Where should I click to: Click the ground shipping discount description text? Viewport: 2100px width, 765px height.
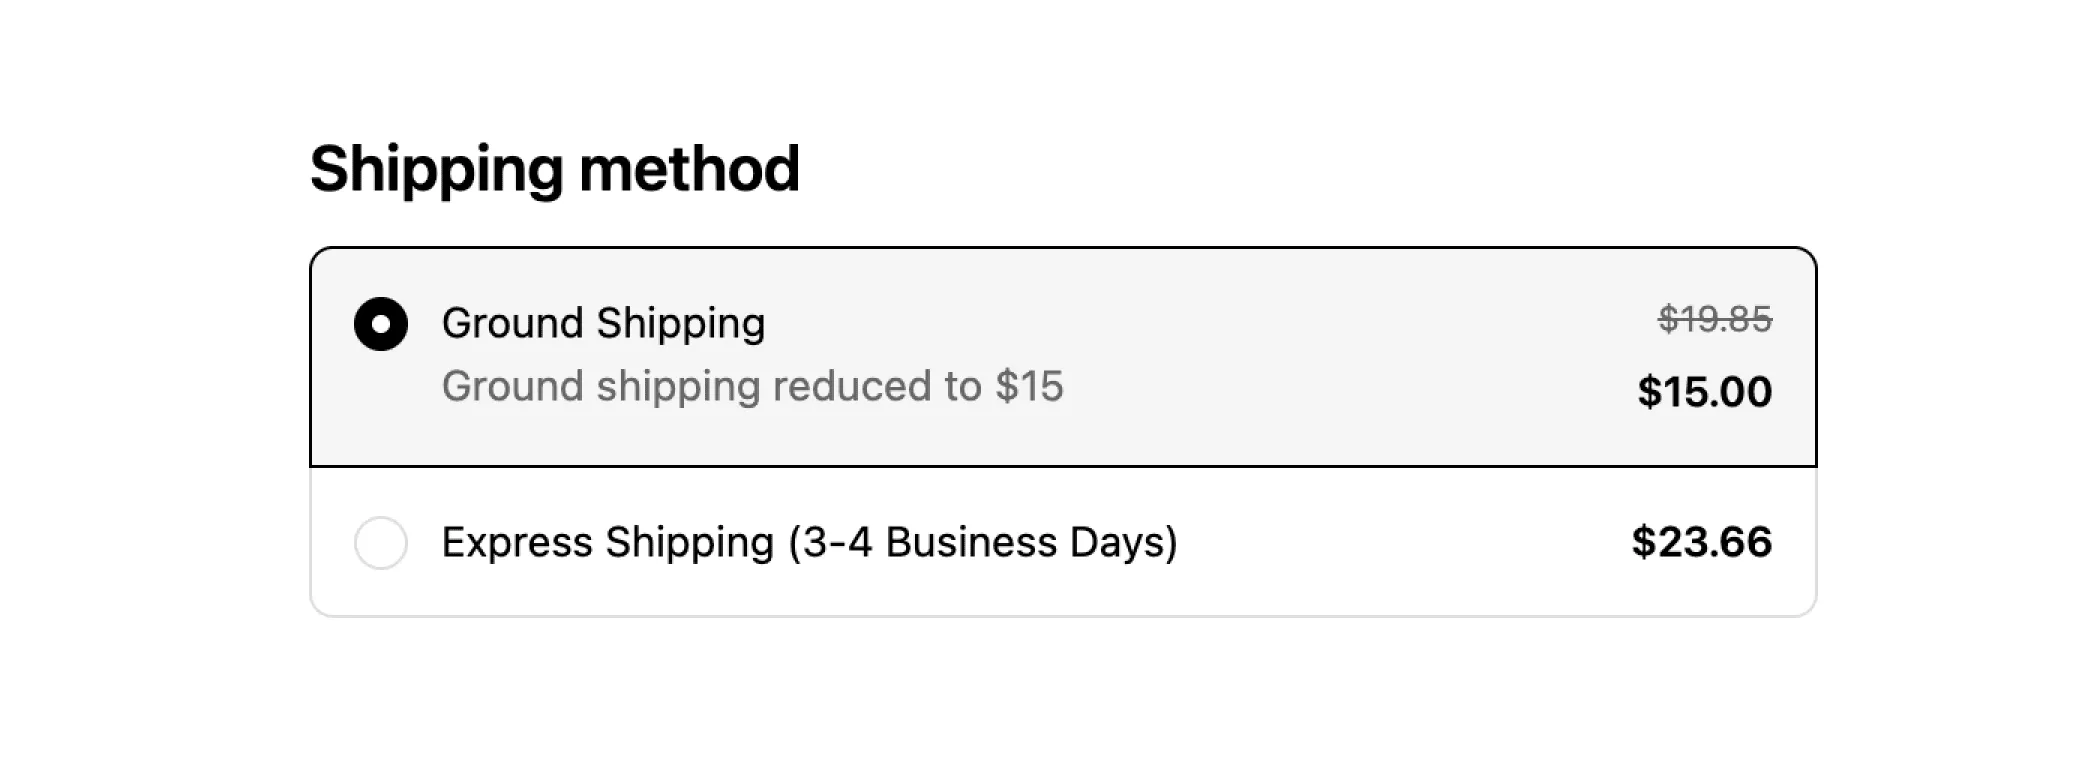click(x=753, y=385)
